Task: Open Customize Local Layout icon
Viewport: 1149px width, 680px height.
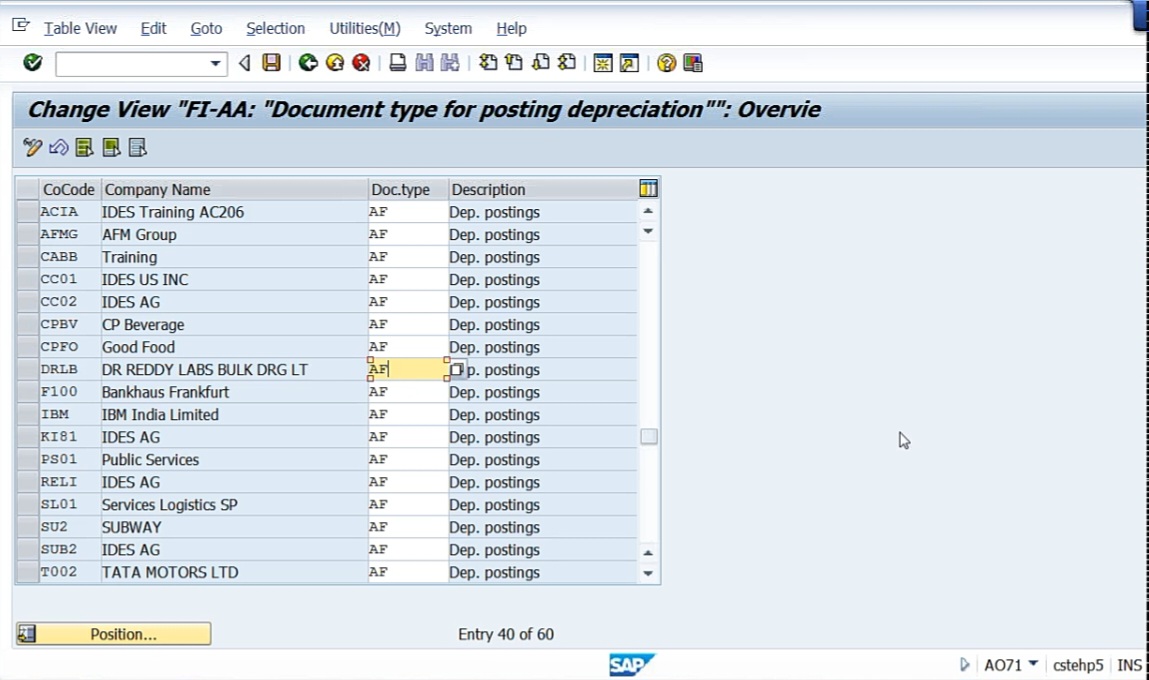Action: [692, 64]
